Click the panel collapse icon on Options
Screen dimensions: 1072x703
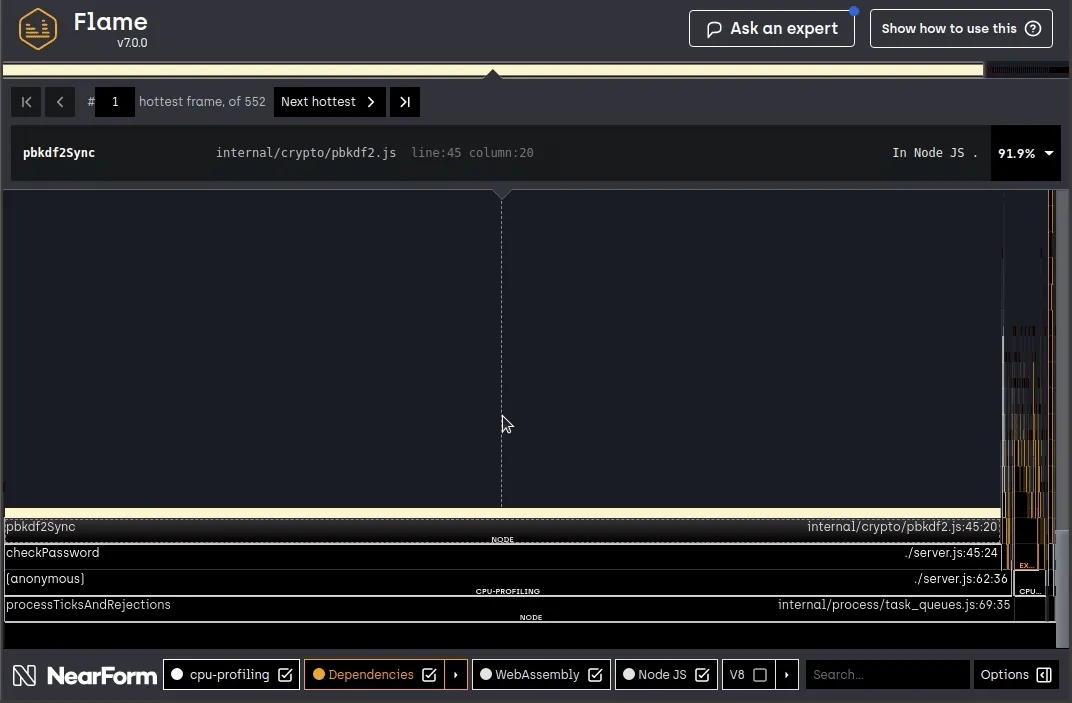(x=1043, y=674)
